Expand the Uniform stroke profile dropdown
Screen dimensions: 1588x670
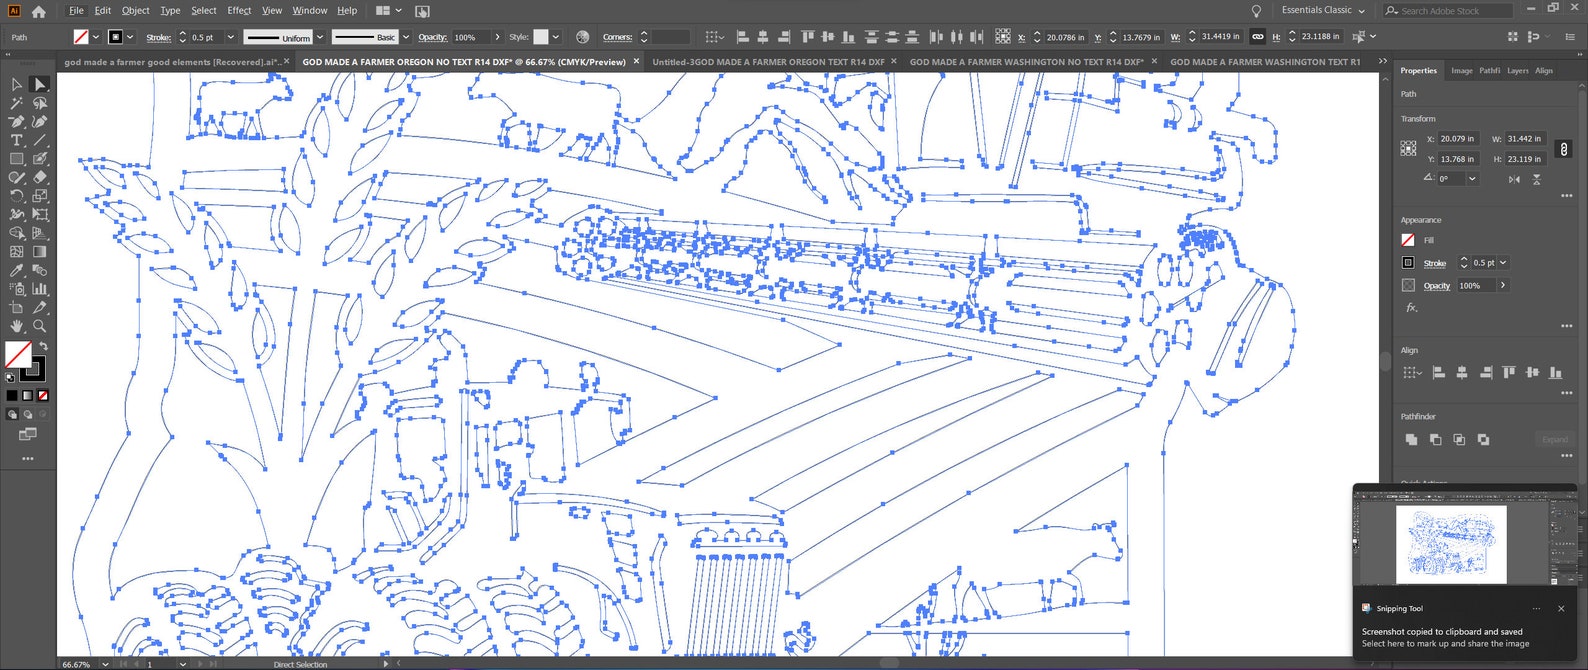point(320,37)
